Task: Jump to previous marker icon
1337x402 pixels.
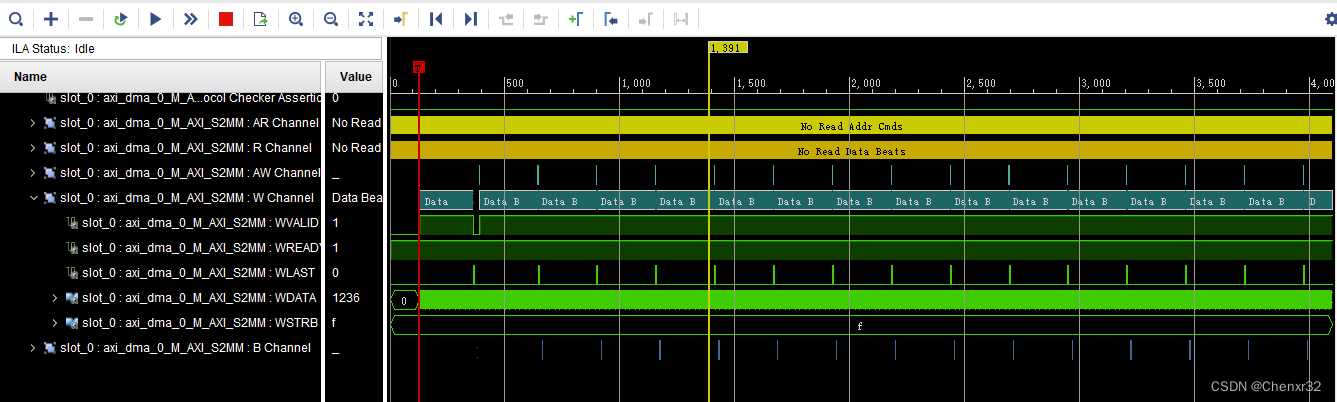Action: coord(610,18)
